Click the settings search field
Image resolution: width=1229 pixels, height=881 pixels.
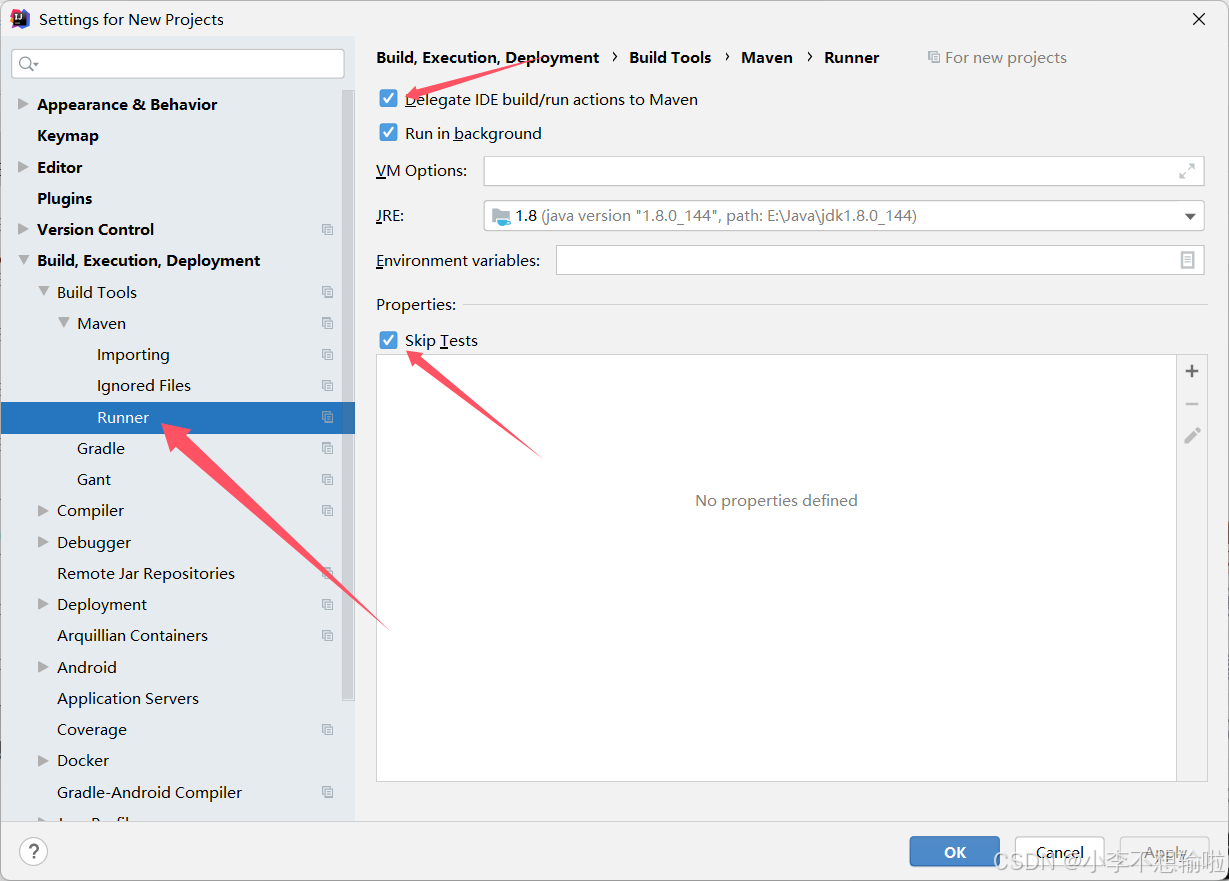click(x=178, y=64)
